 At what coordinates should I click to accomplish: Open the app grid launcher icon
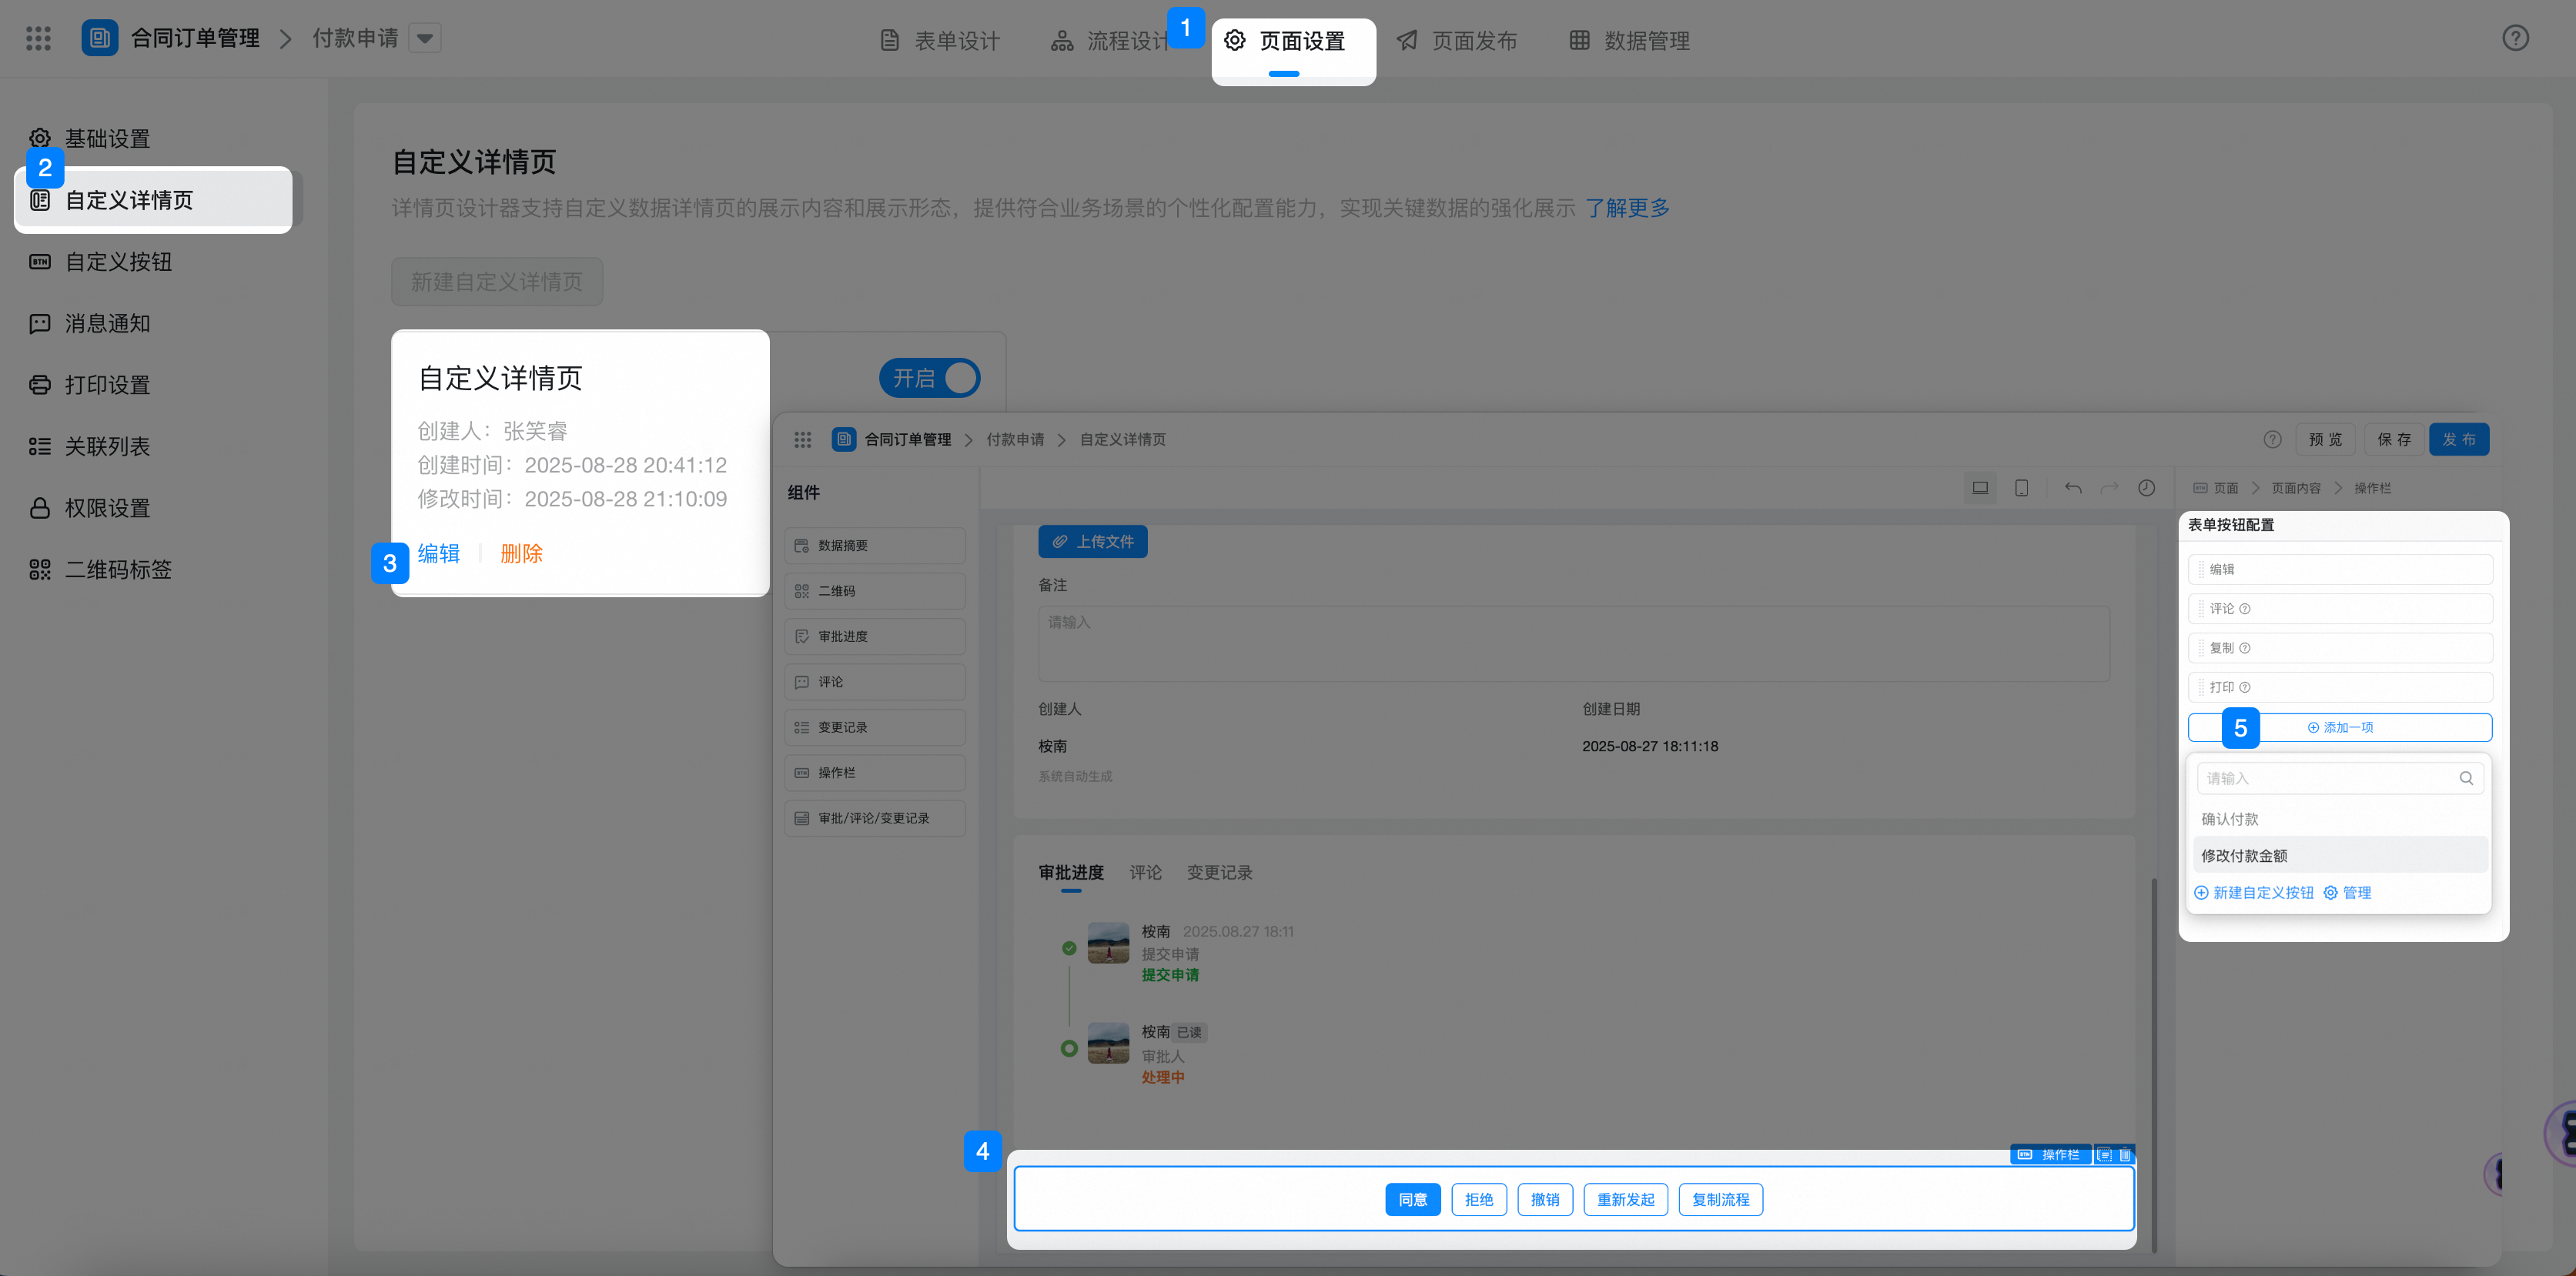tap(38, 39)
